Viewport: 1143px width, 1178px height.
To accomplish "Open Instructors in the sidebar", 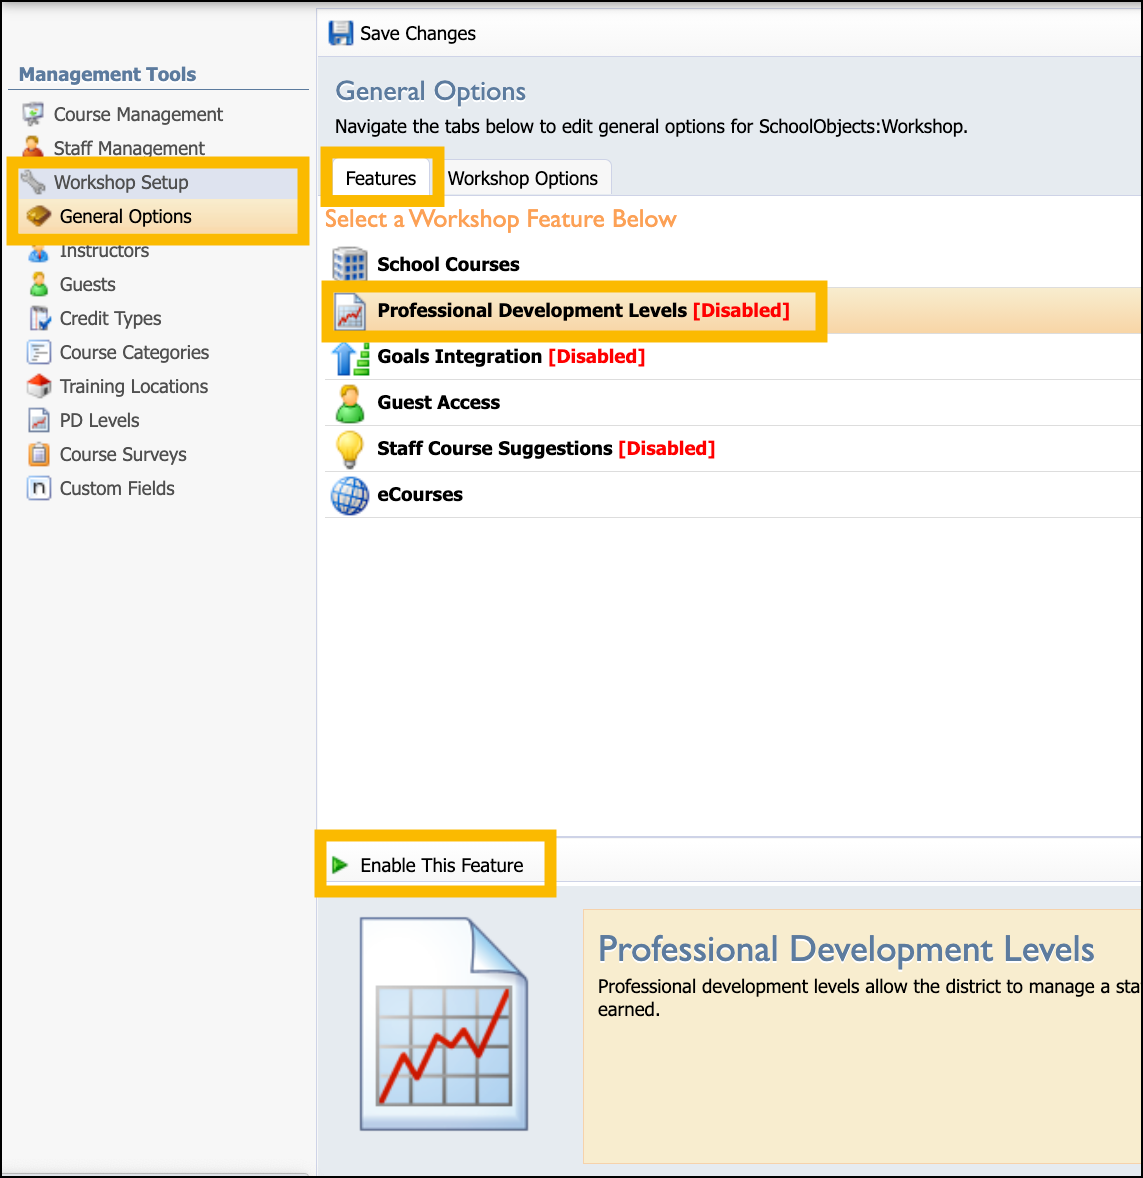I will [104, 251].
